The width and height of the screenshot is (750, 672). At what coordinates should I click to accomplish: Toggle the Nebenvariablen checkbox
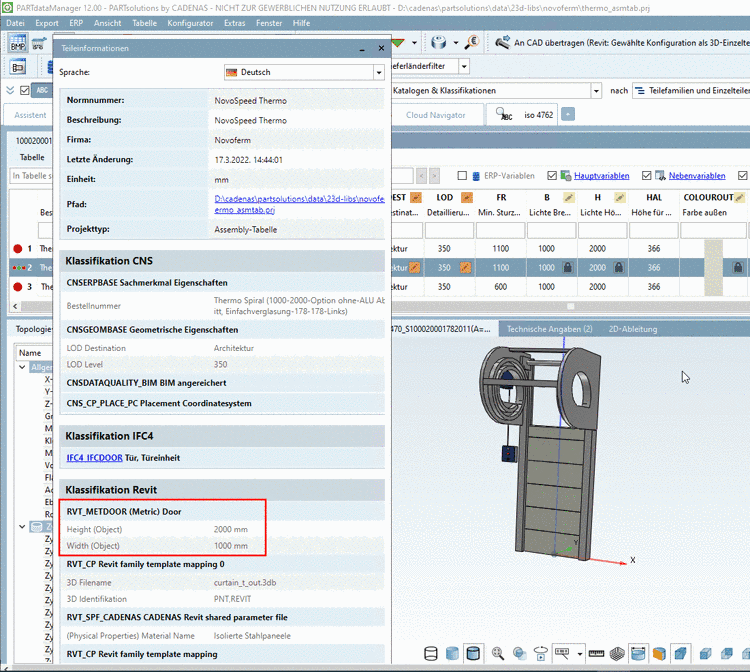click(646, 175)
